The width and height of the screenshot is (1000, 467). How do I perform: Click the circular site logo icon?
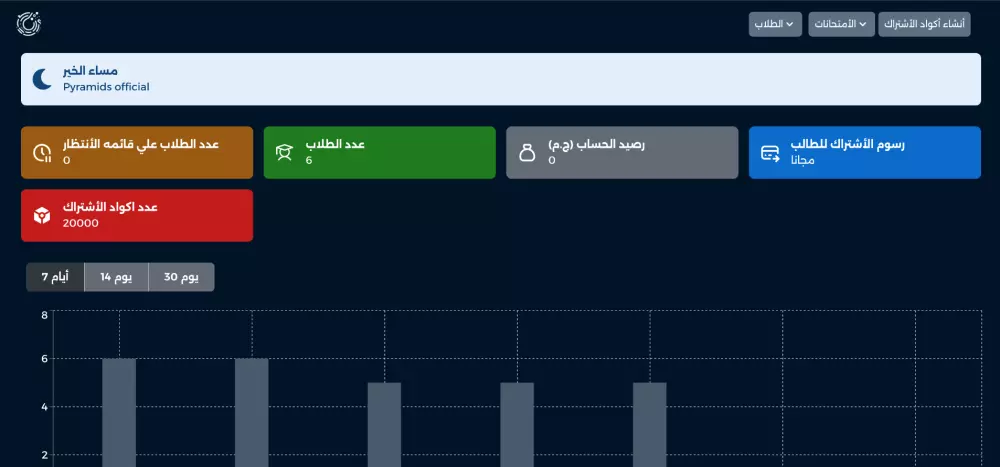29,24
